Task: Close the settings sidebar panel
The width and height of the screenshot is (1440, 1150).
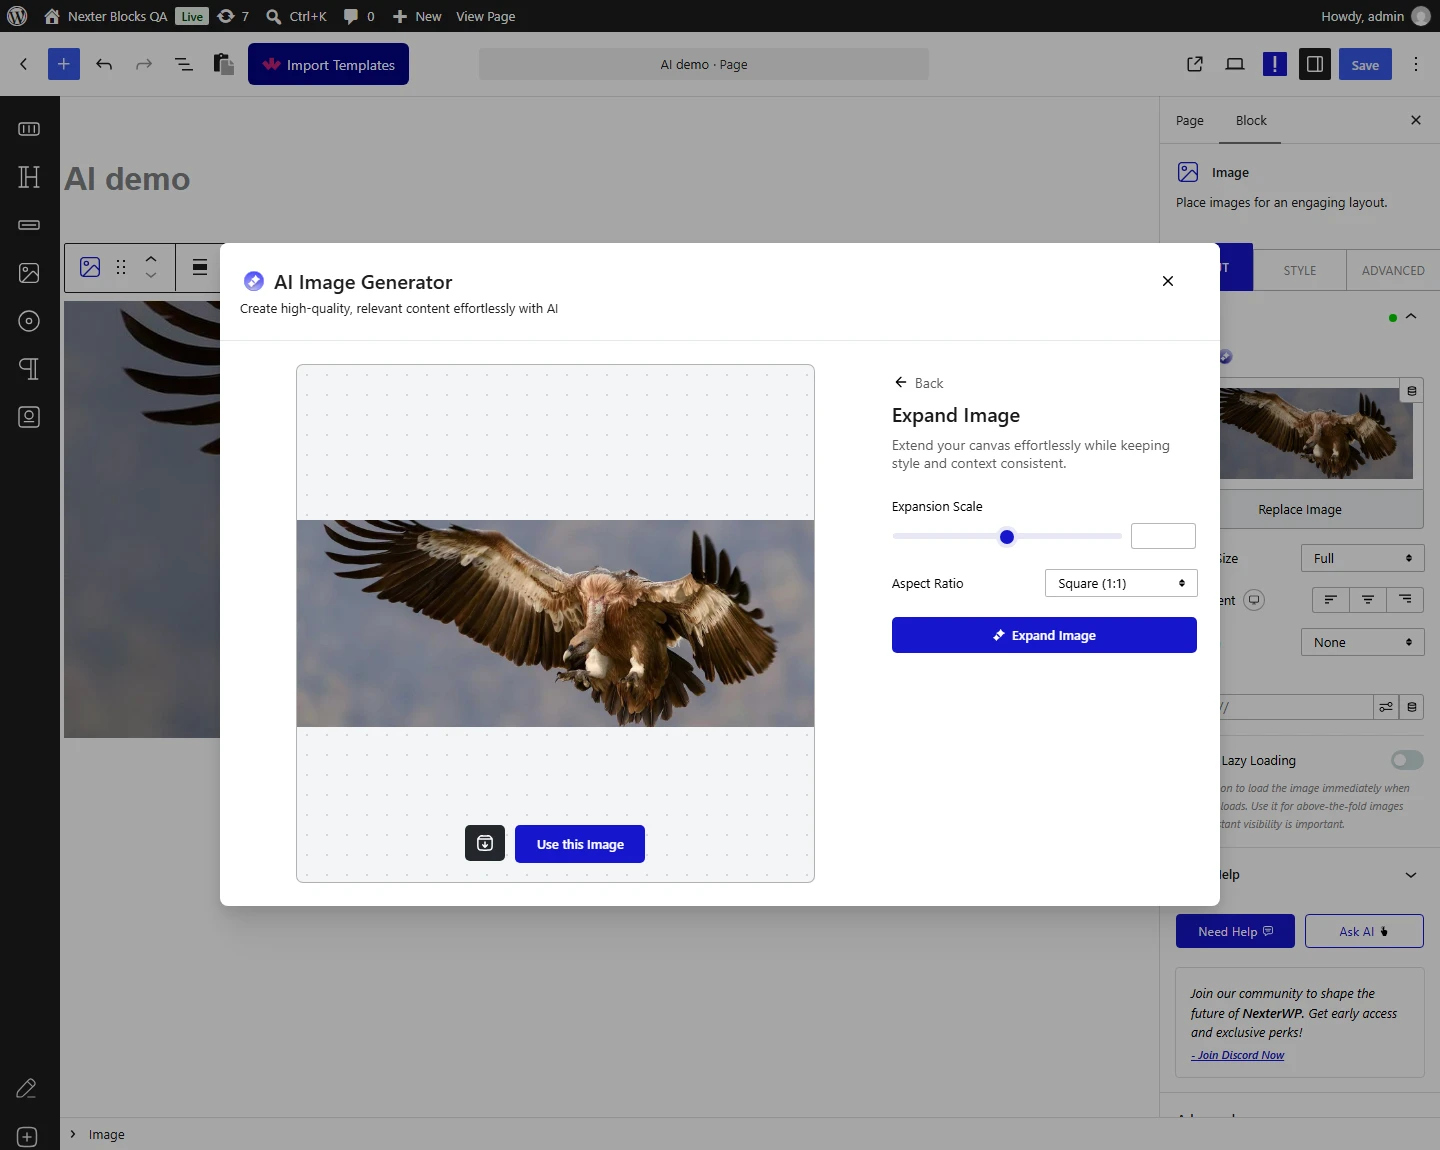Action: (x=1416, y=120)
